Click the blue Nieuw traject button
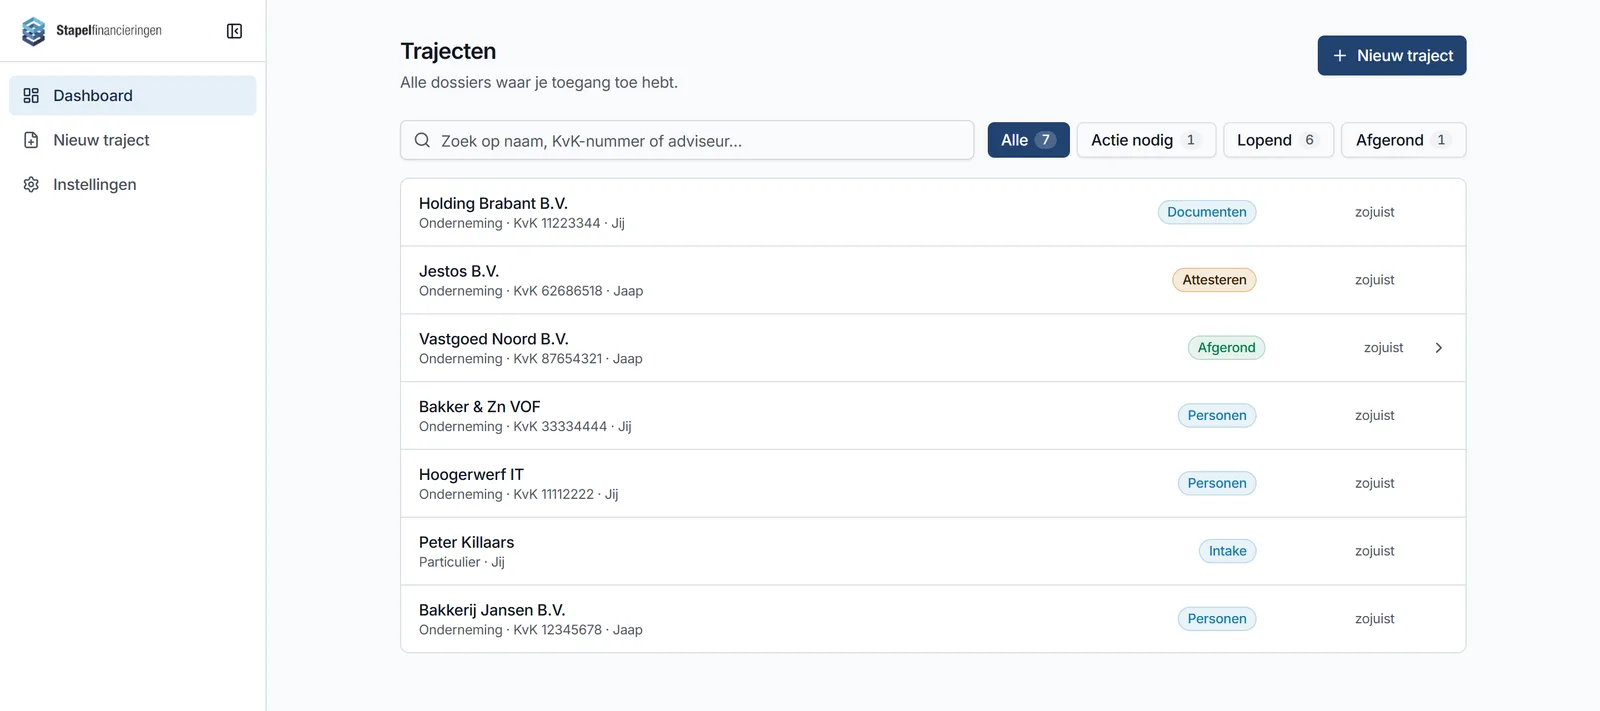The width and height of the screenshot is (1600, 711). pos(1392,56)
